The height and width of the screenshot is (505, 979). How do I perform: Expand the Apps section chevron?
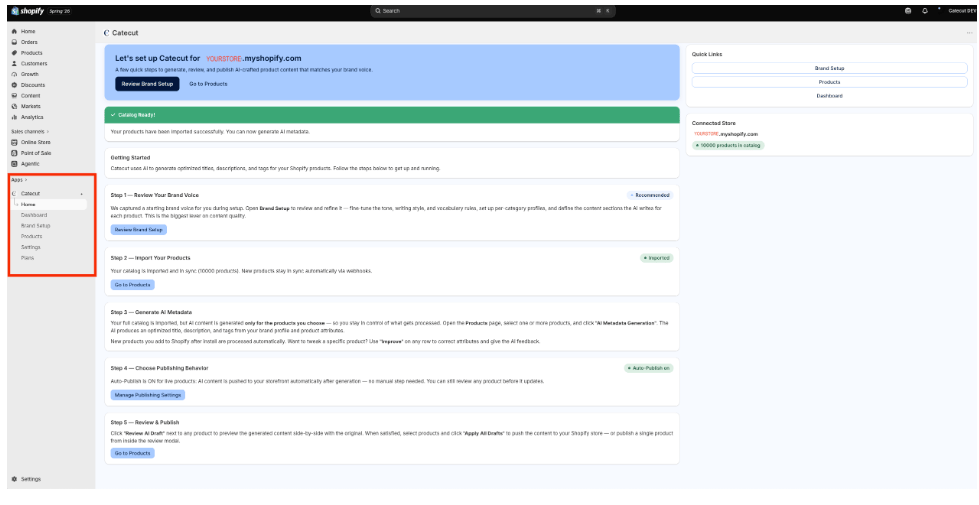pyautogui.click(x=26, y=180)
